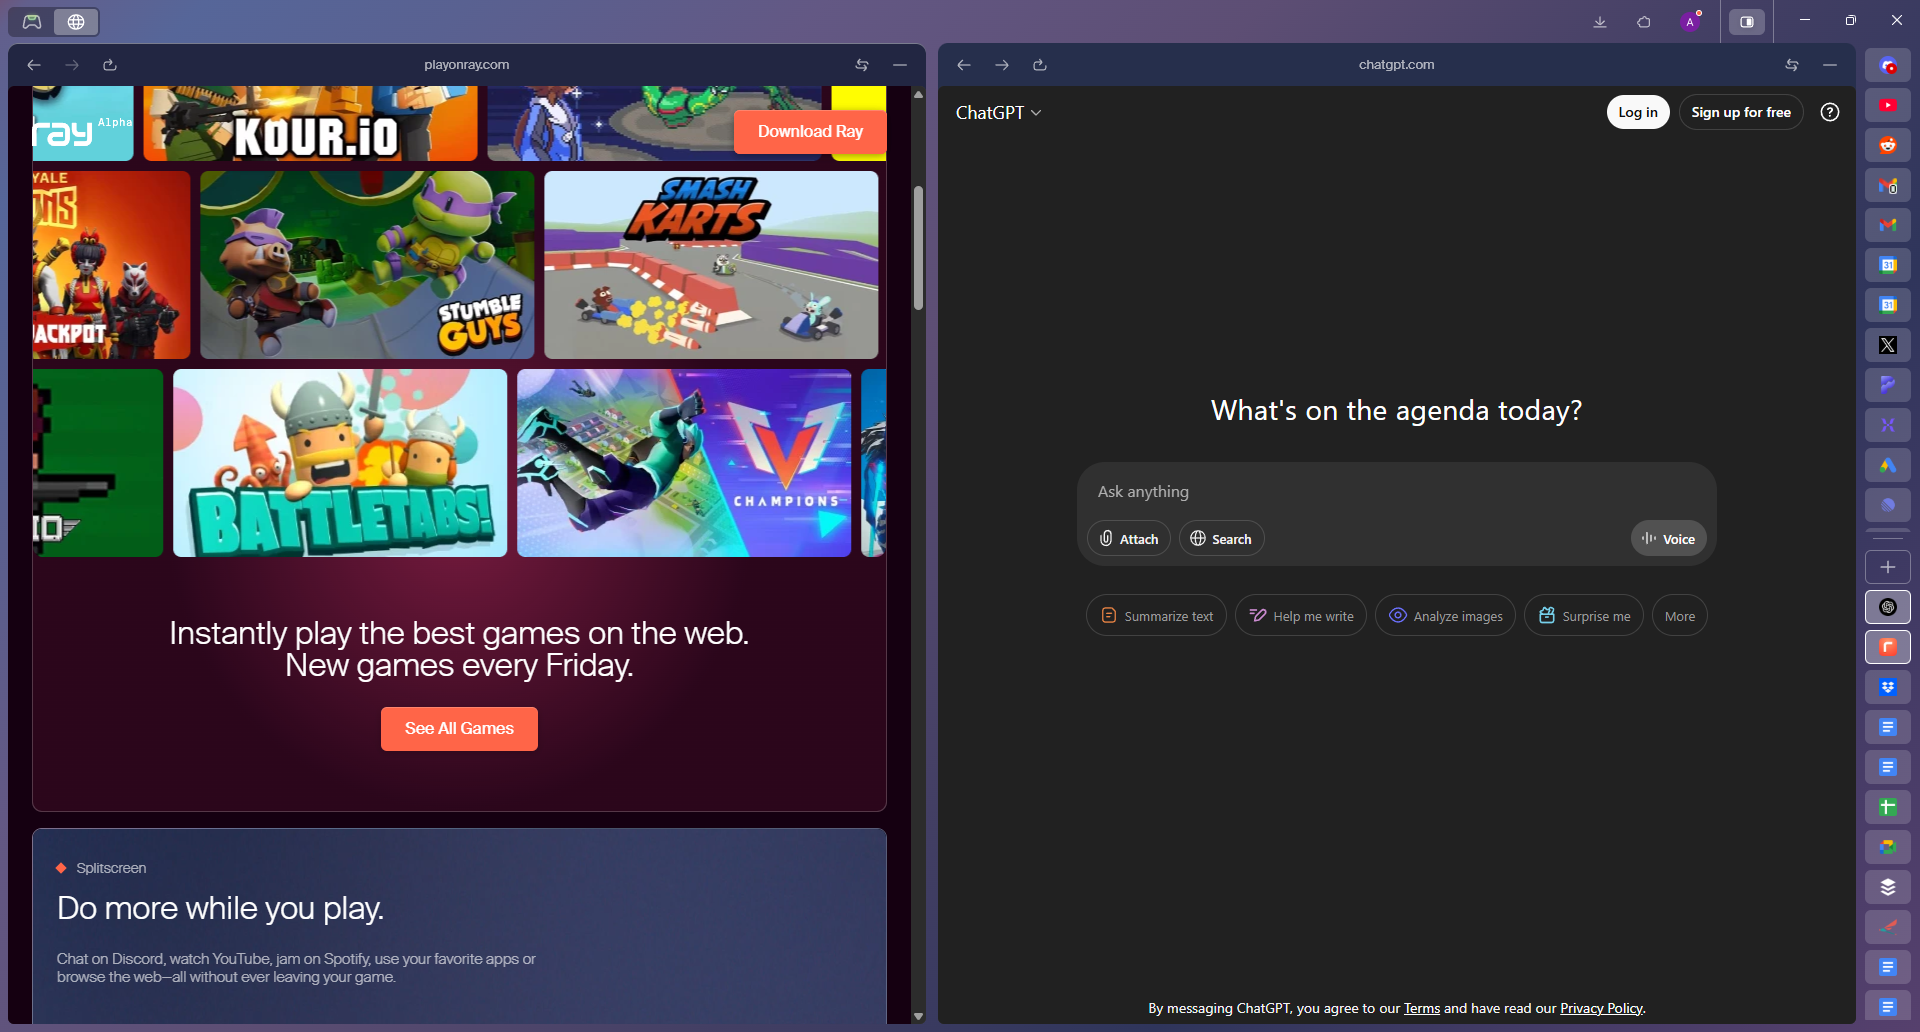The height and width of the screenshot is (1032, 1920).
Task: Open the Google Sheets sidebar app
Action: point(1888,807)
